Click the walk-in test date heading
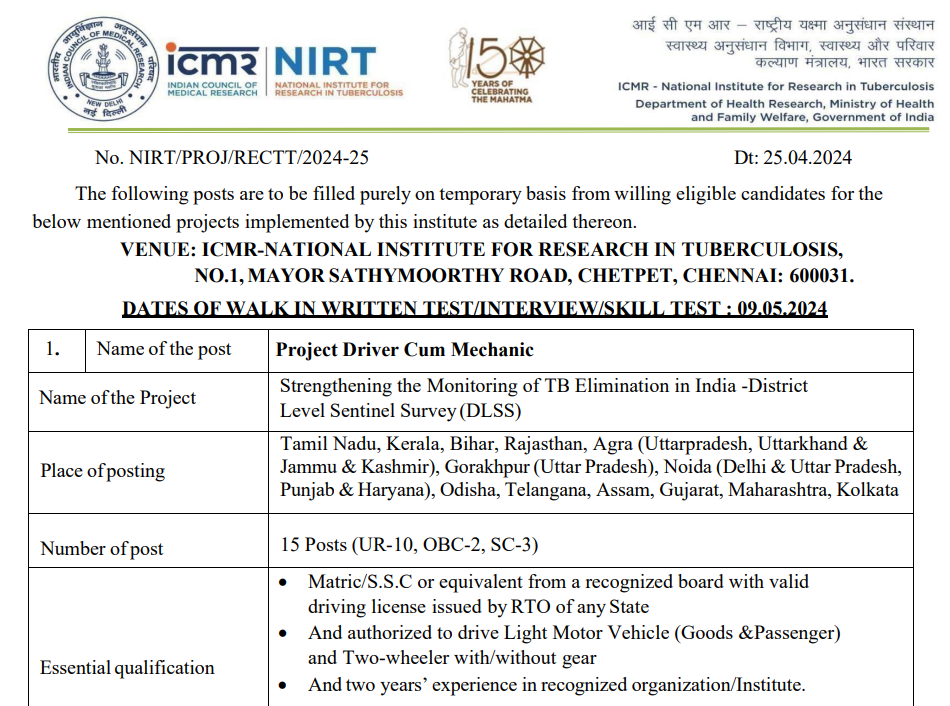Viewport: 950px width, 706px height. (474, 308)
